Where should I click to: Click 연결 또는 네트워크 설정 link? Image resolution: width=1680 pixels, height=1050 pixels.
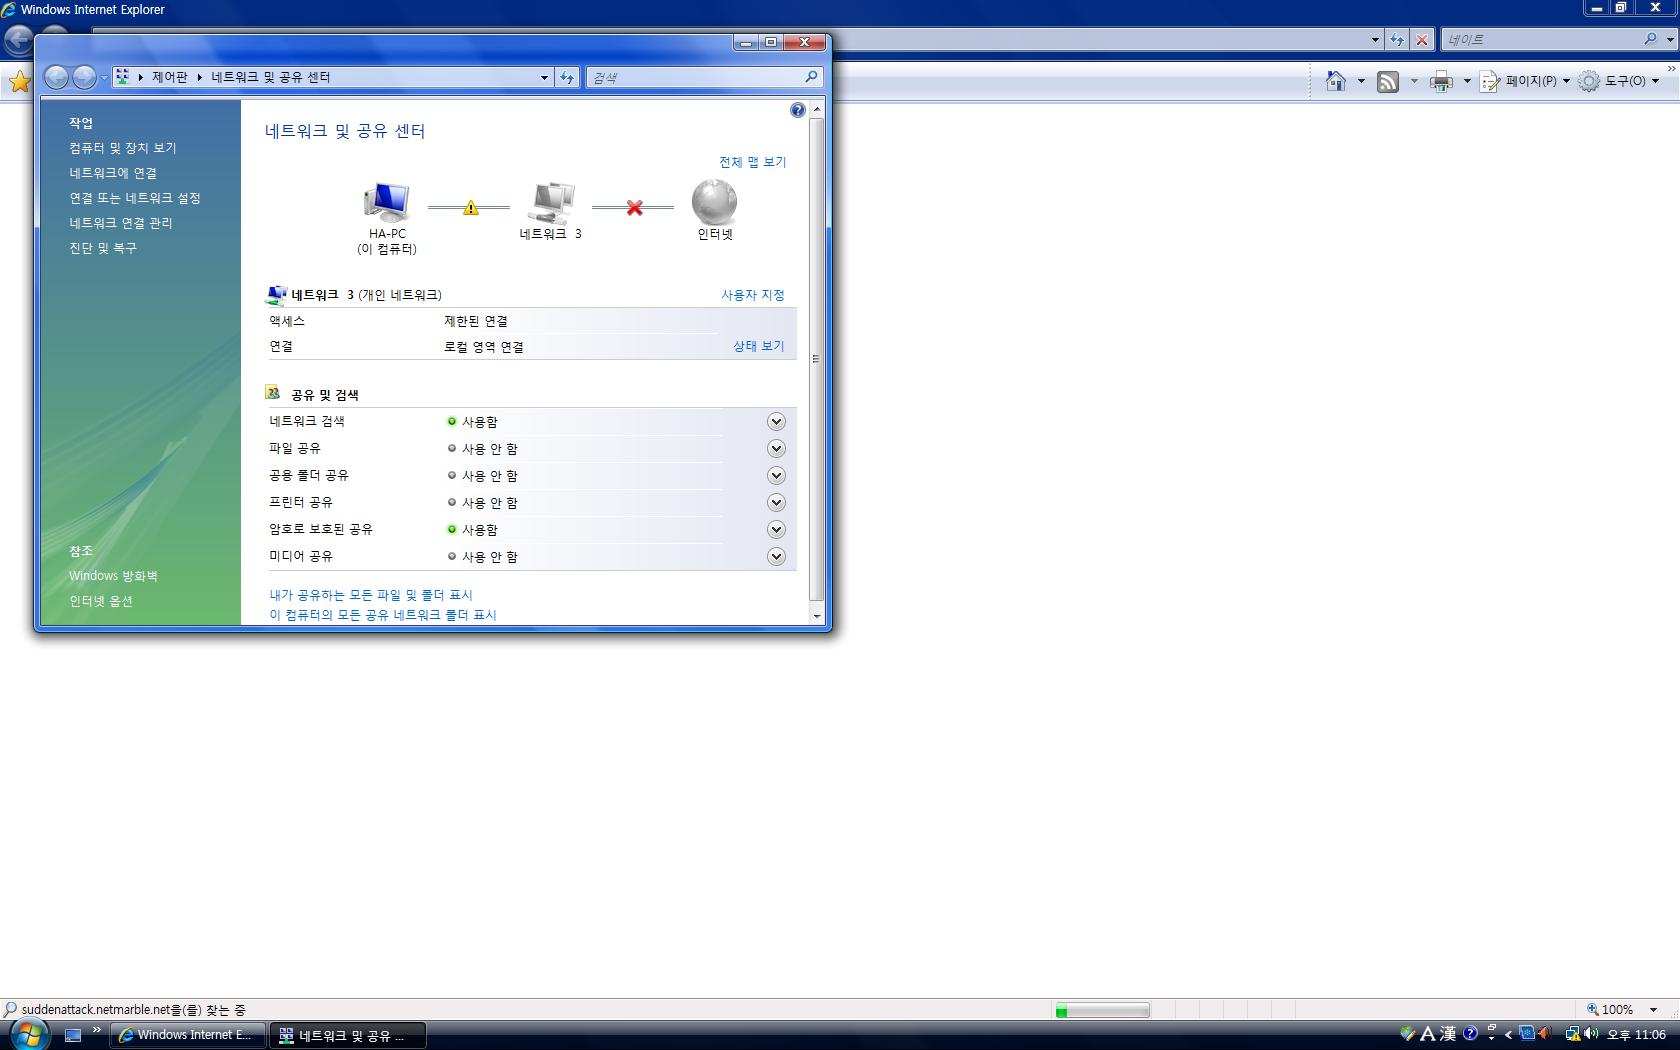135,198
